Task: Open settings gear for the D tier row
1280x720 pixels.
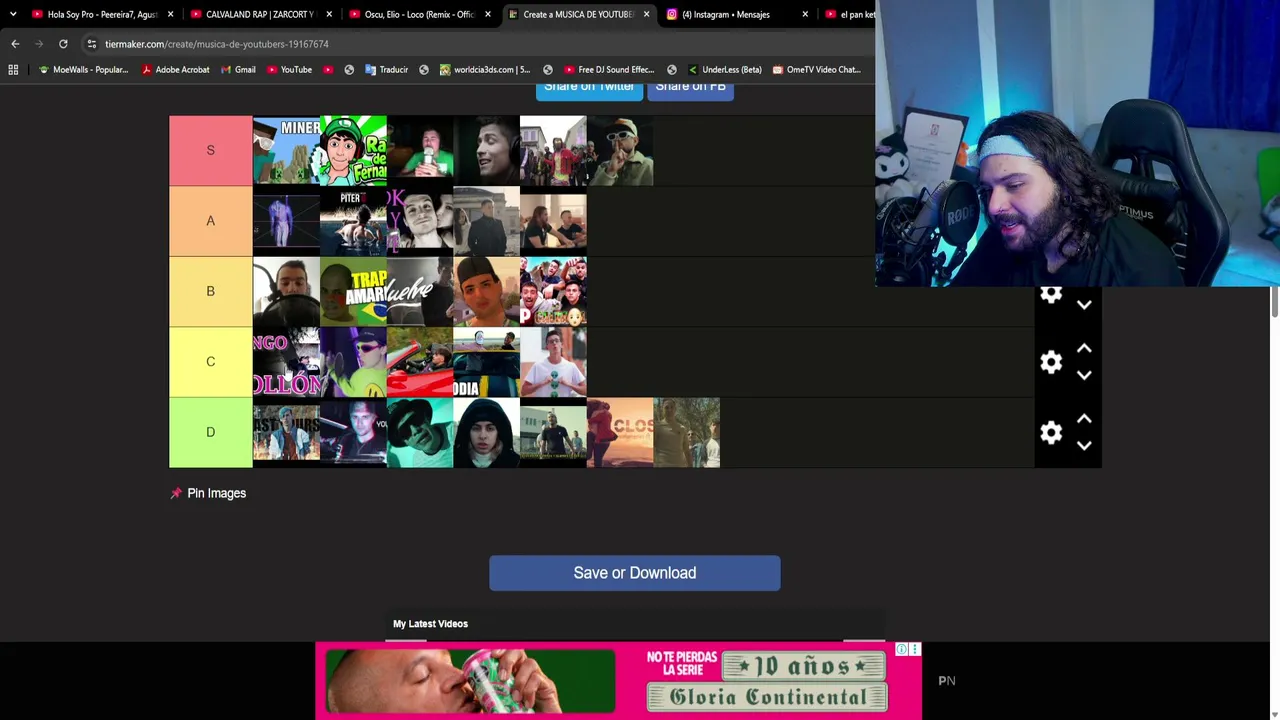Action: [x=1051, y=432]
